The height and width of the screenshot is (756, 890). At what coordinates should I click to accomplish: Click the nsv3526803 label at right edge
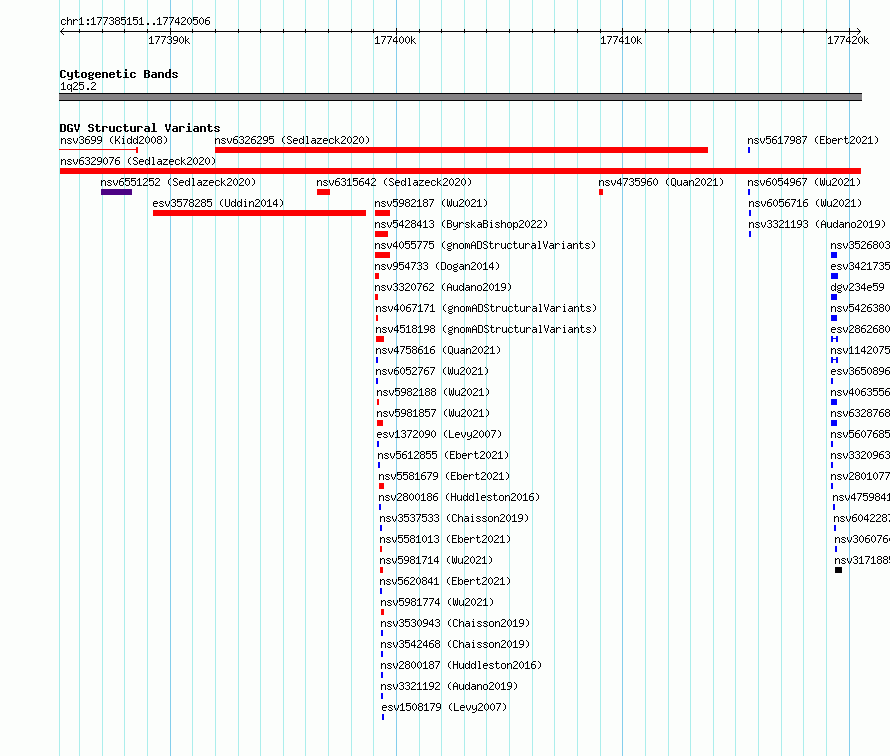tap(860, 245)
